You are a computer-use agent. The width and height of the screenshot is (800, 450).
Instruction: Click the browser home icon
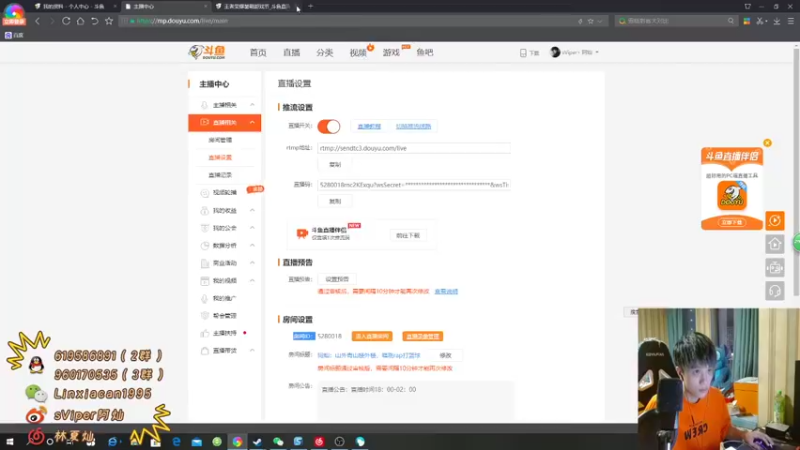click(80, 21)
